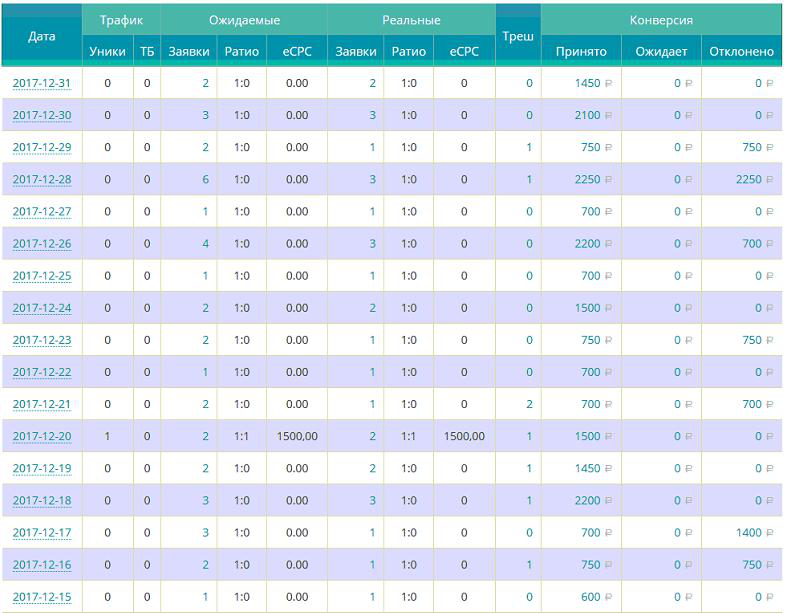Open expected requests value 4 for 2017-12-26
786x613 pixels.
(x=205, y=244)
